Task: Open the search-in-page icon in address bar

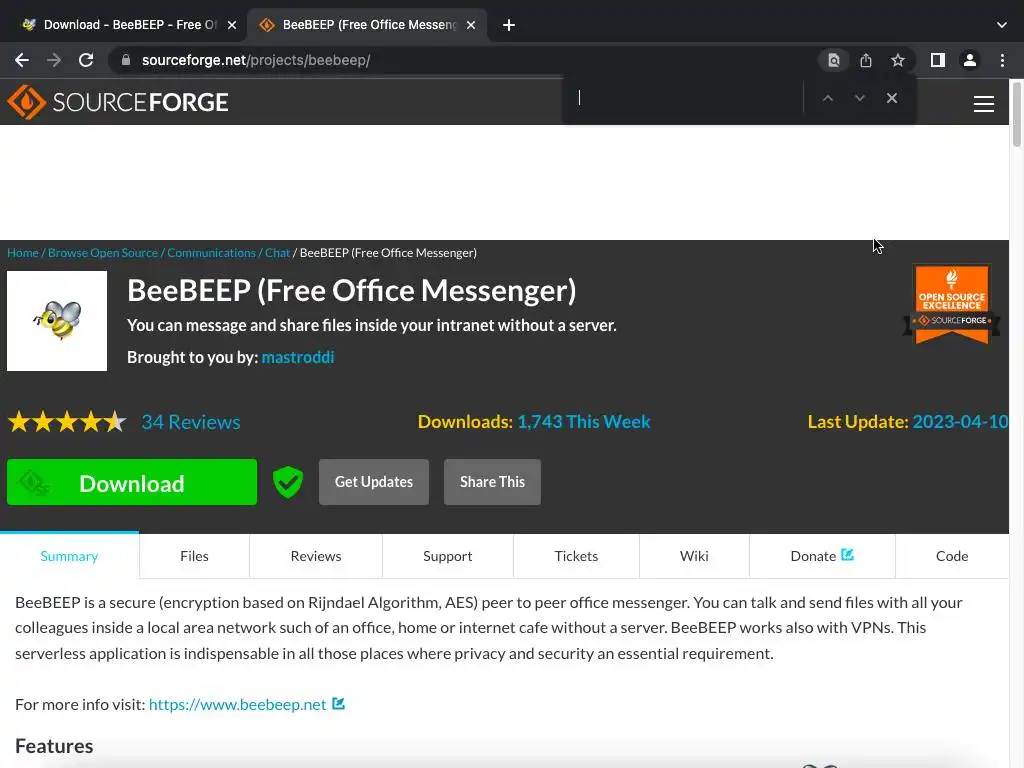Action: point(834,60)
